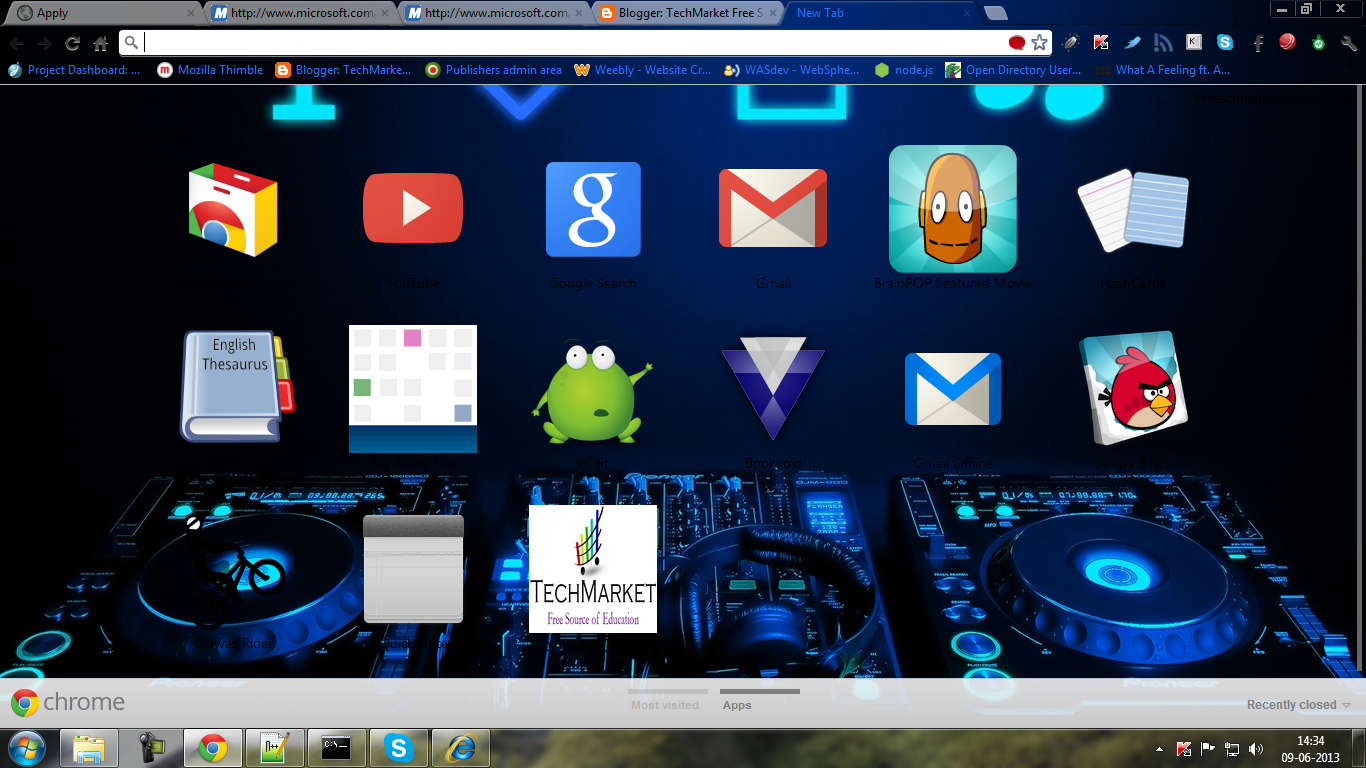Go to the Home page button
1366x768 pixels.
tap(100, 43)
